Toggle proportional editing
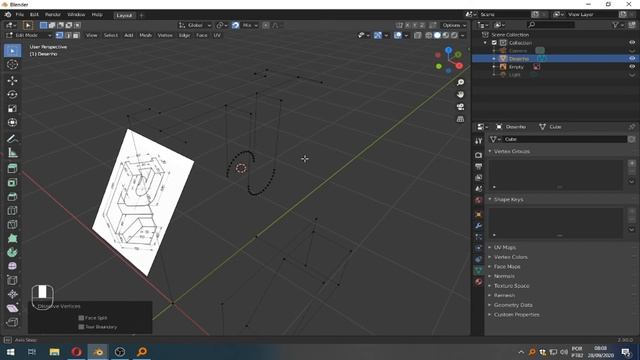Image resolution: width=640 pixels, height=360 pixels. pos(266,25)
